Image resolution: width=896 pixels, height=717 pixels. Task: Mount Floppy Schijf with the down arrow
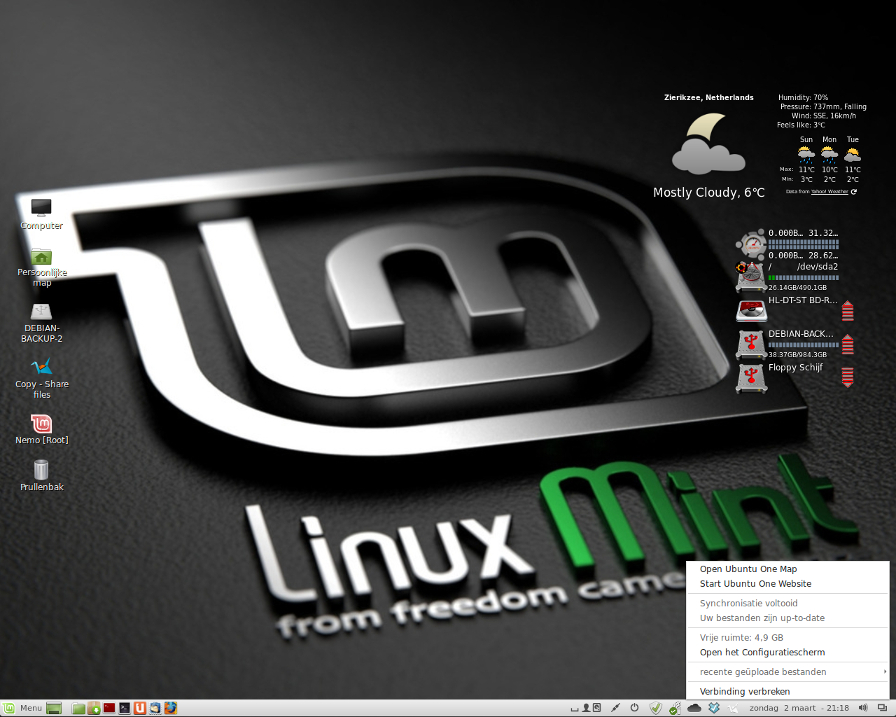(x=847, y=378)
